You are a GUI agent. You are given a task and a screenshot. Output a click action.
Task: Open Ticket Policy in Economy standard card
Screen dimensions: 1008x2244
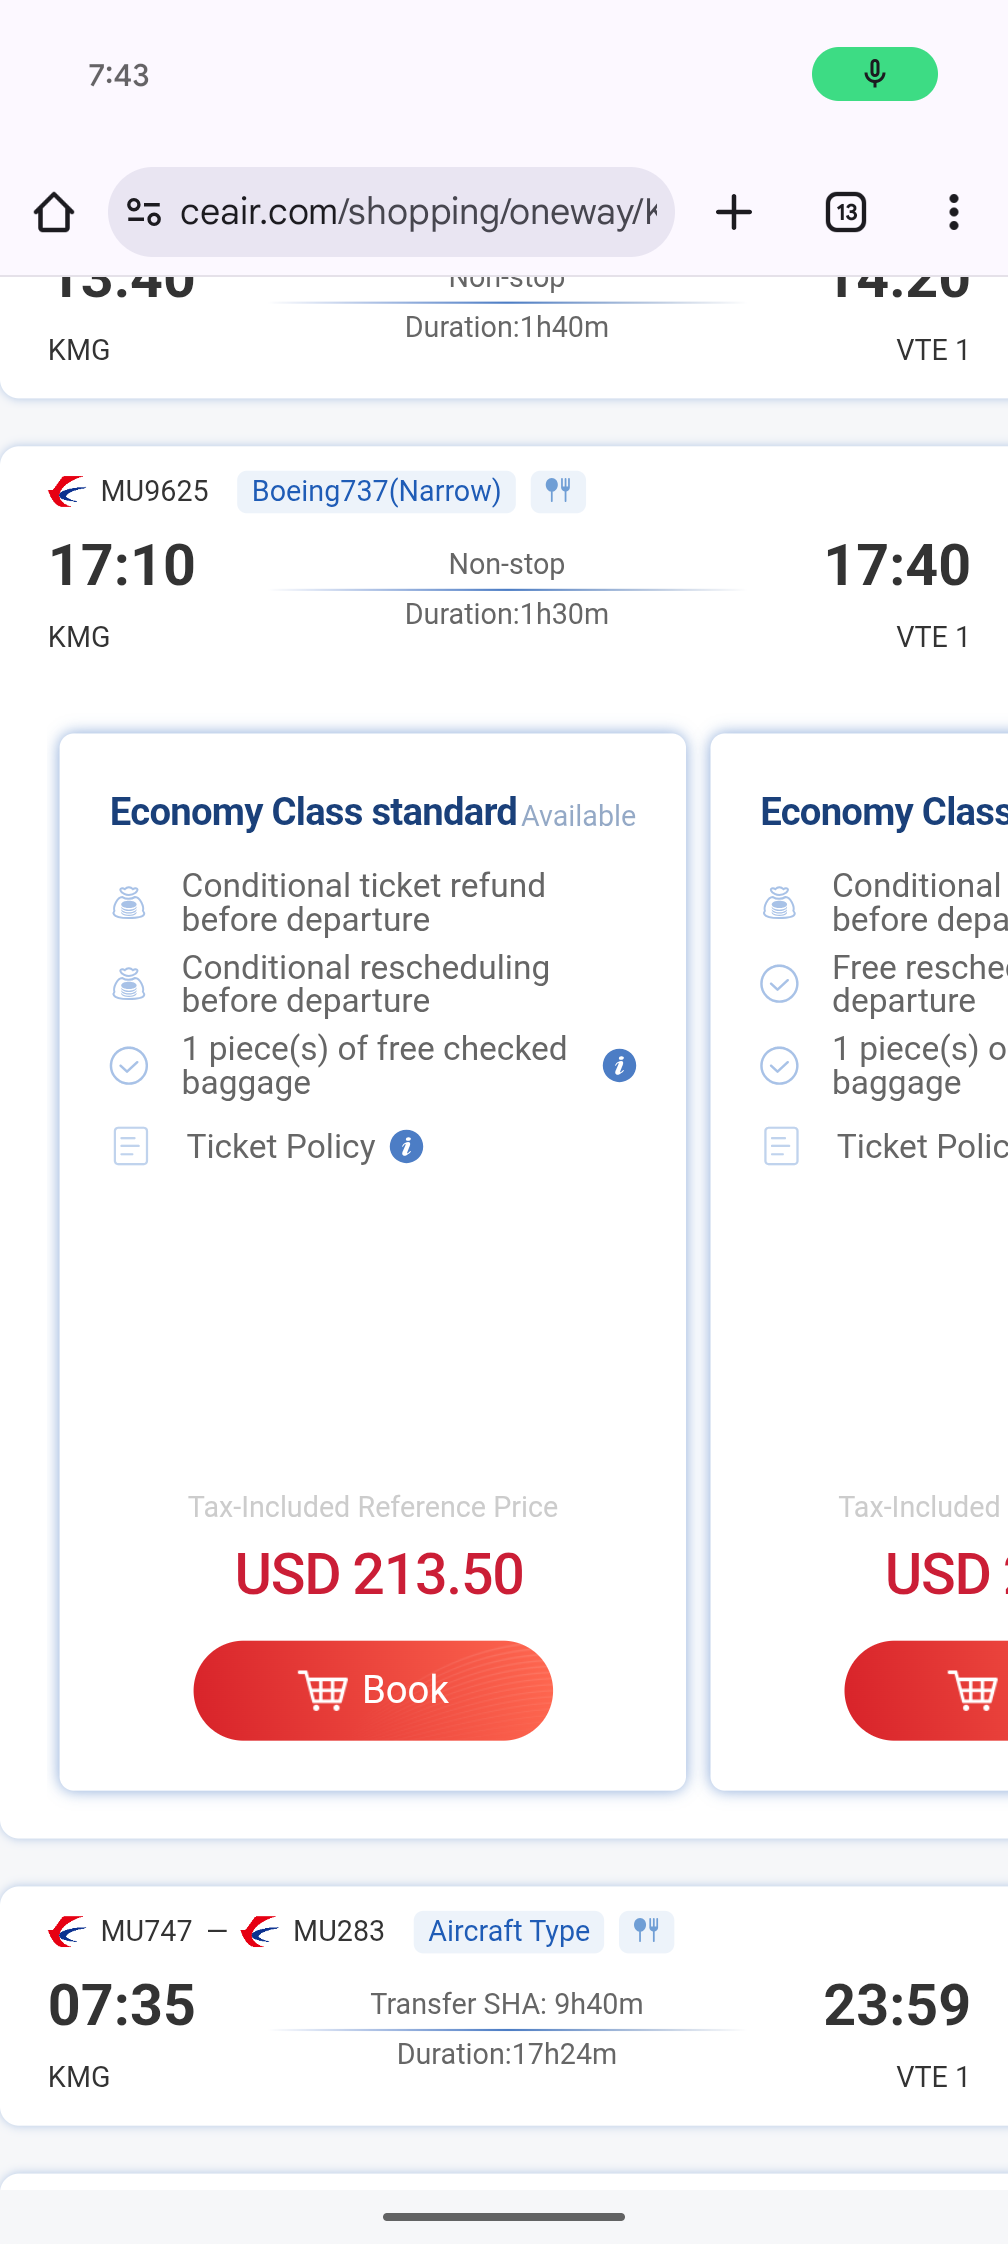click(x=281, y=1147)
